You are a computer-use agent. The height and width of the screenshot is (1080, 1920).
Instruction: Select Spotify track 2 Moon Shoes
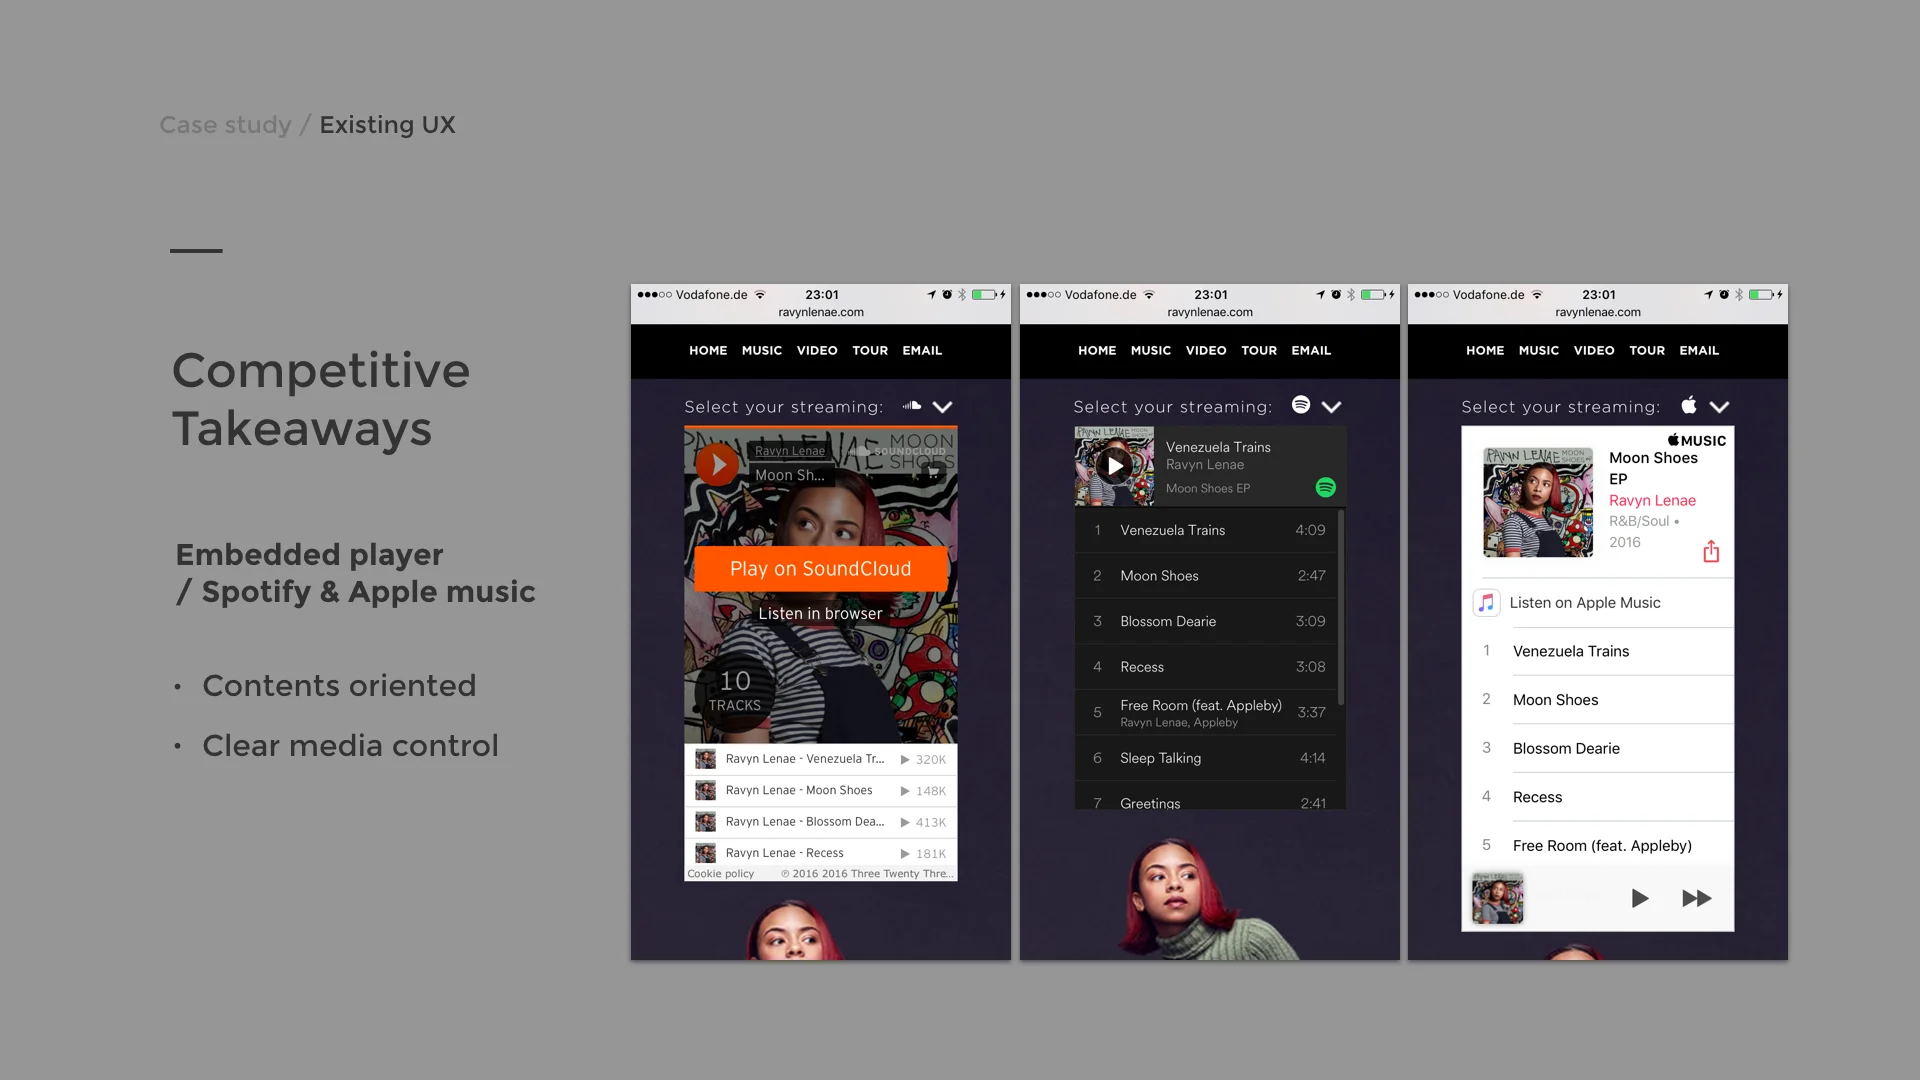click(1206, 576)
